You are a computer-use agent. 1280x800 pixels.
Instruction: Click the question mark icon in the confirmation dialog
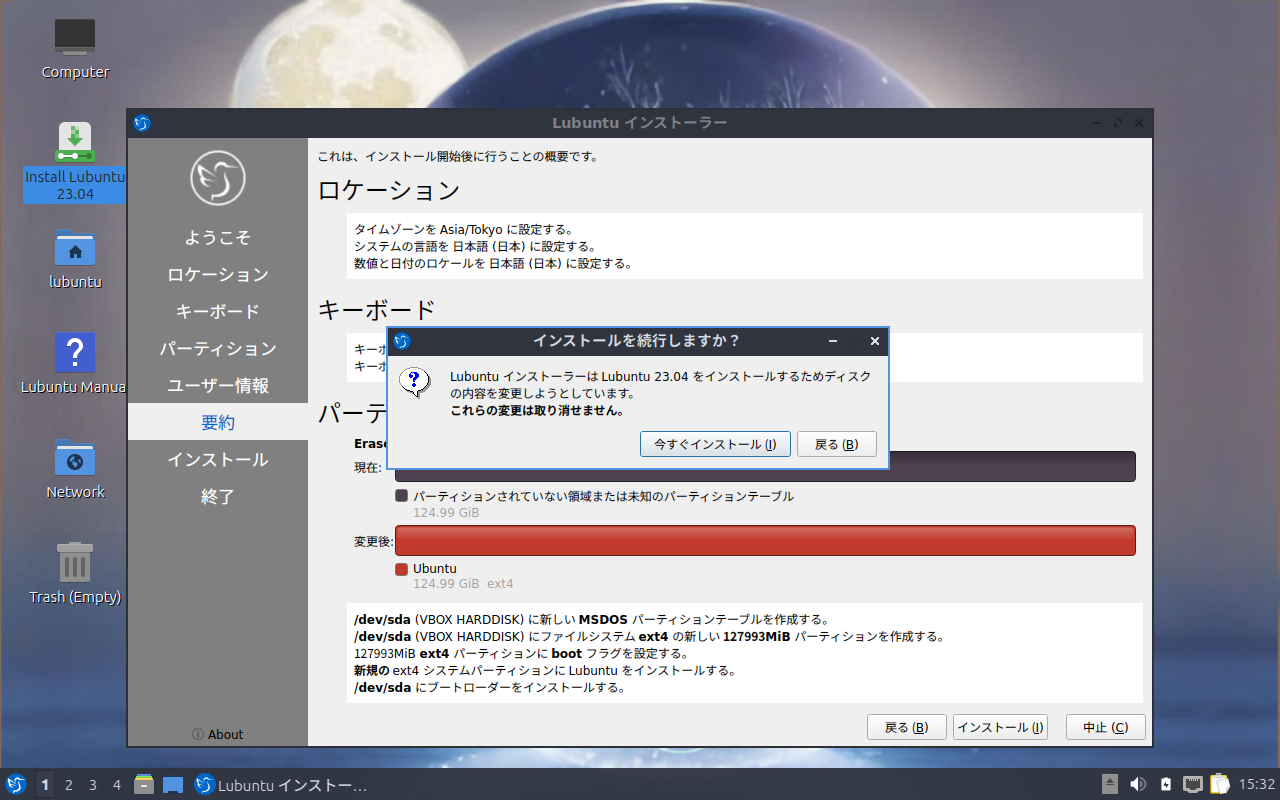[x=414, y=382]
